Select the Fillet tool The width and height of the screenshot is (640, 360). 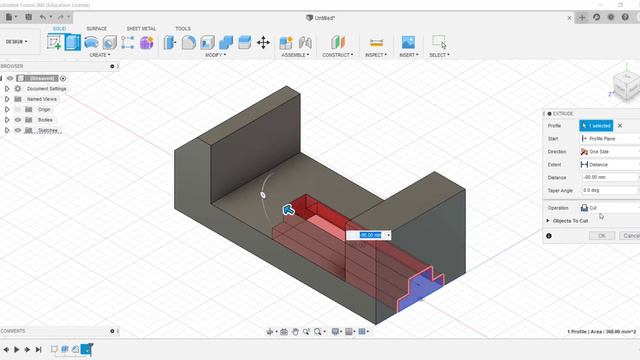pyautogui.click(x=189, y=42)
